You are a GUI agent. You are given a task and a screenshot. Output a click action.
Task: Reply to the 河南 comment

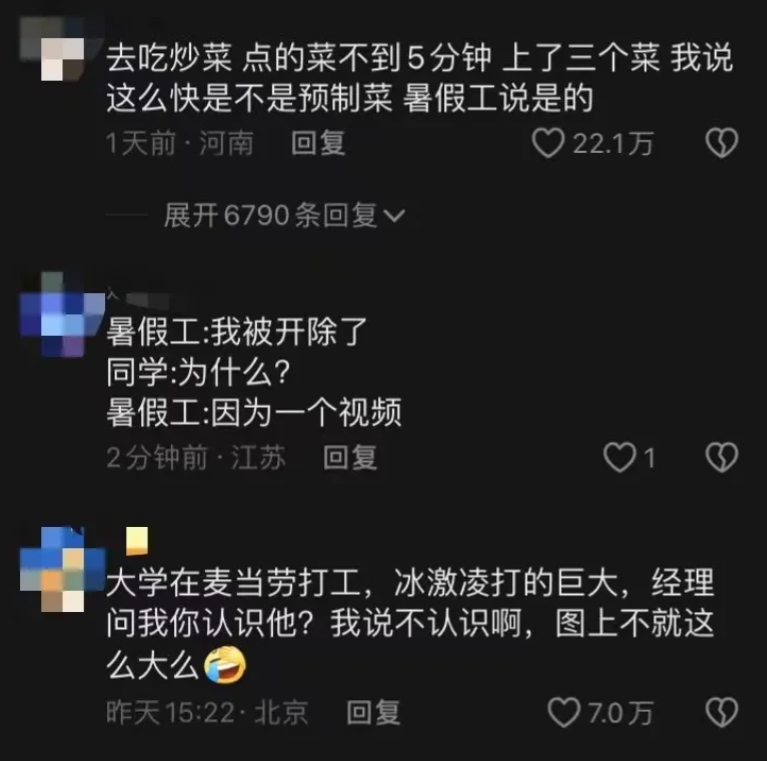(318, 143)
